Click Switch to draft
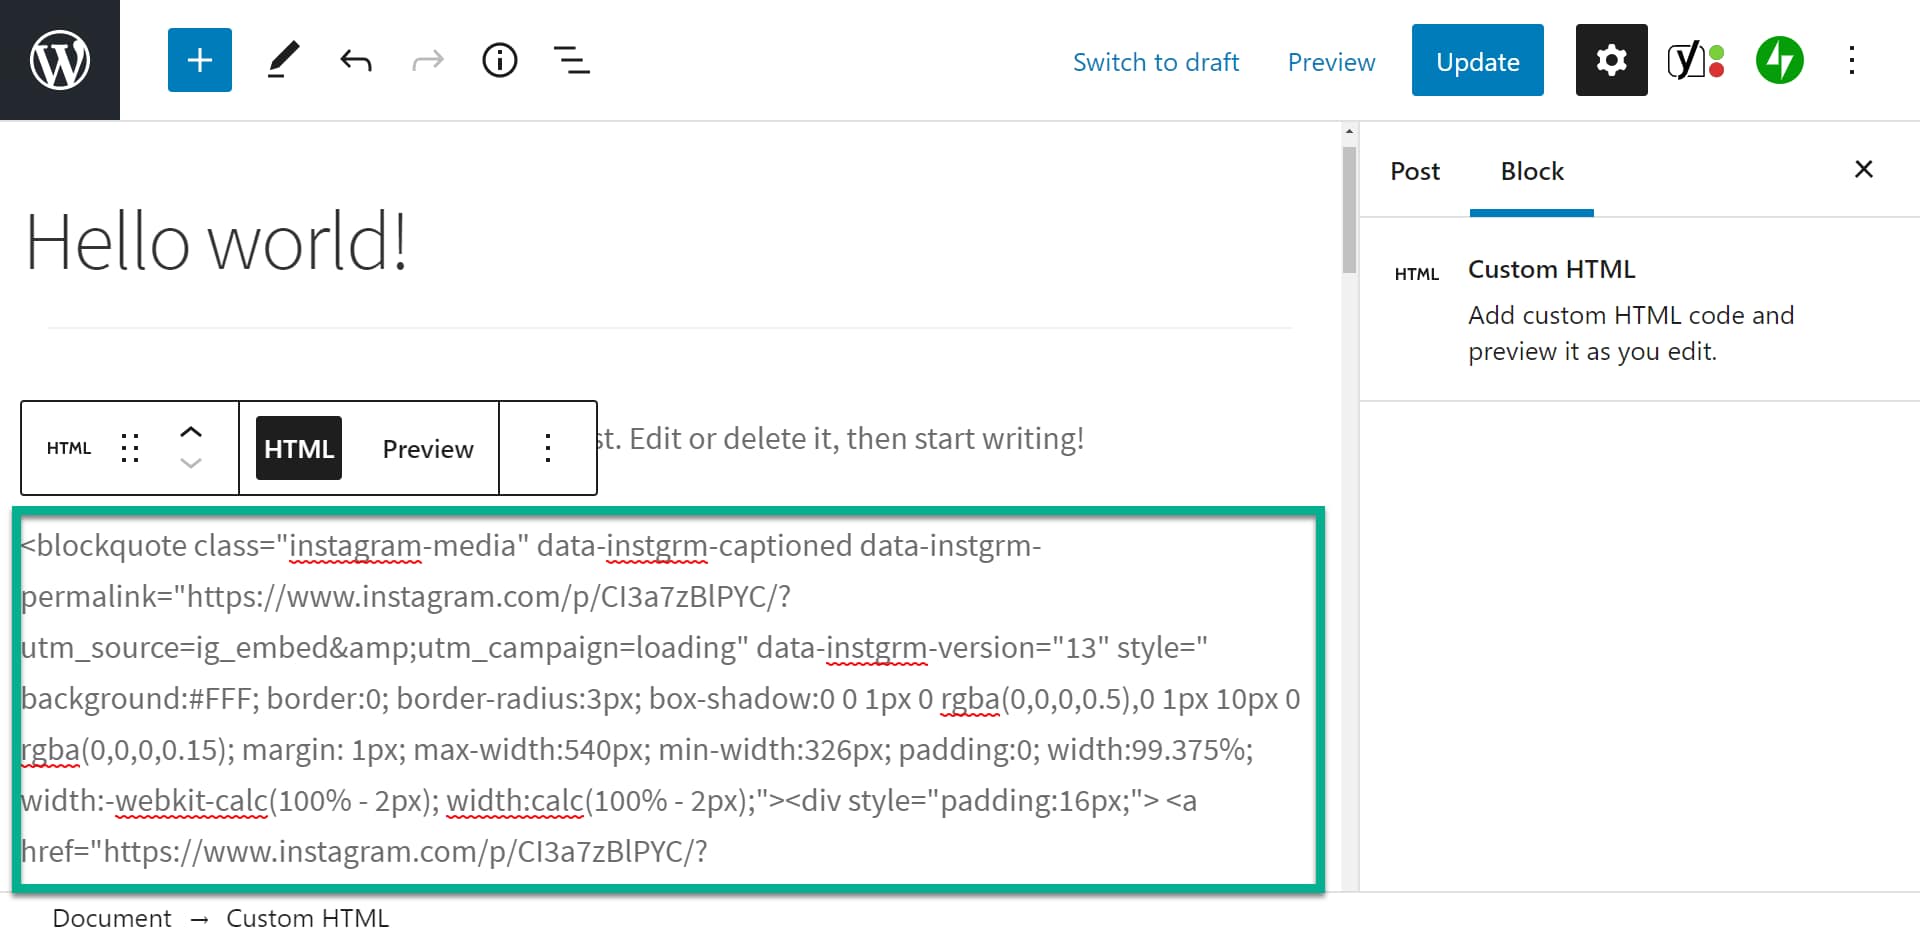Image resolution: width=1920 pixels, height=941 pixels. click(x=1156, y=61)
